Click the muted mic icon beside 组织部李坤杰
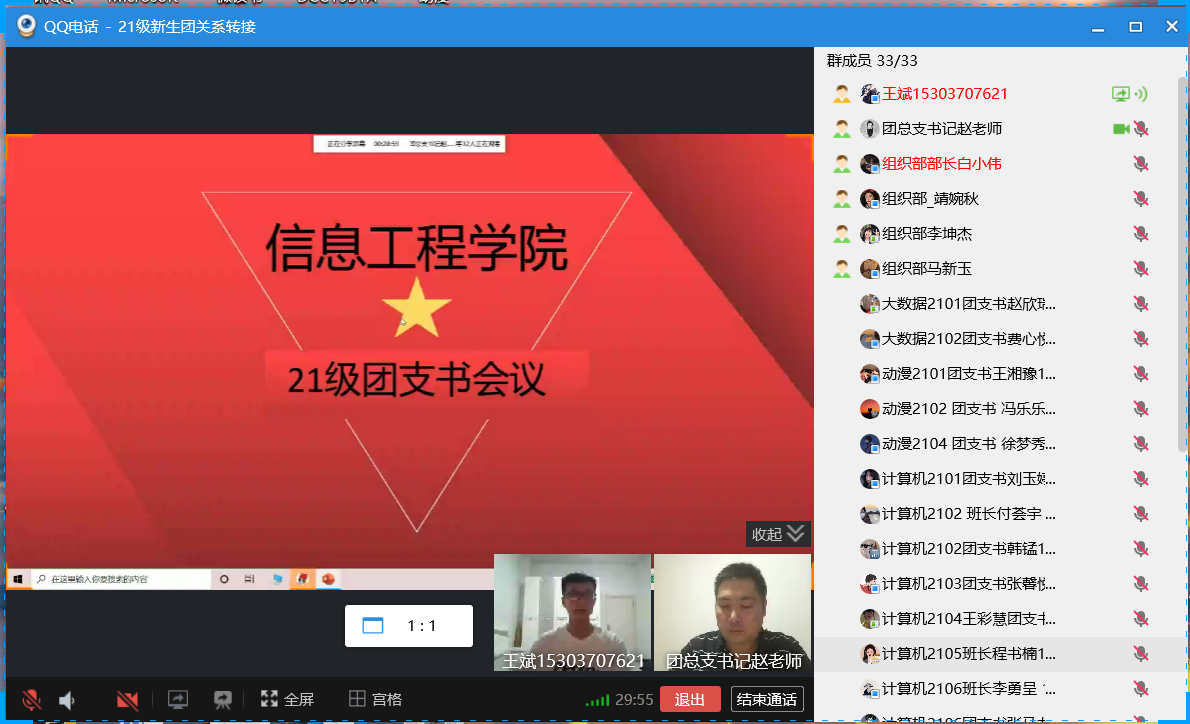 [1140, 234]
